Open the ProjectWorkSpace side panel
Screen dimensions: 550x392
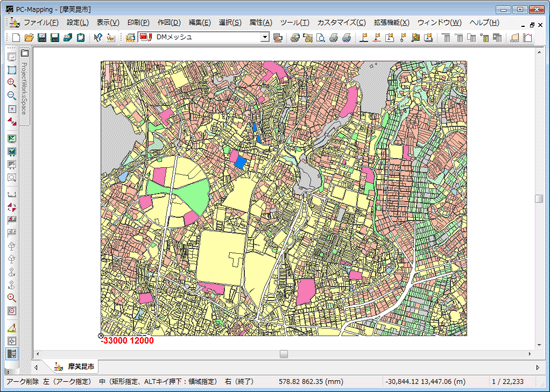tap(25, 86)
